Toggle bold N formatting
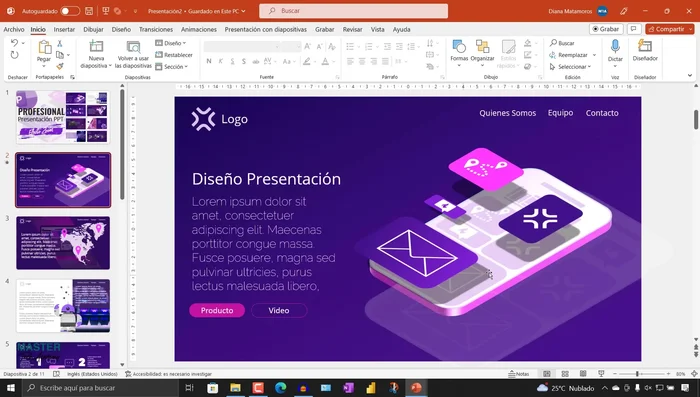The width and height of the screenshot is (700, 397). tap(209, 61)
